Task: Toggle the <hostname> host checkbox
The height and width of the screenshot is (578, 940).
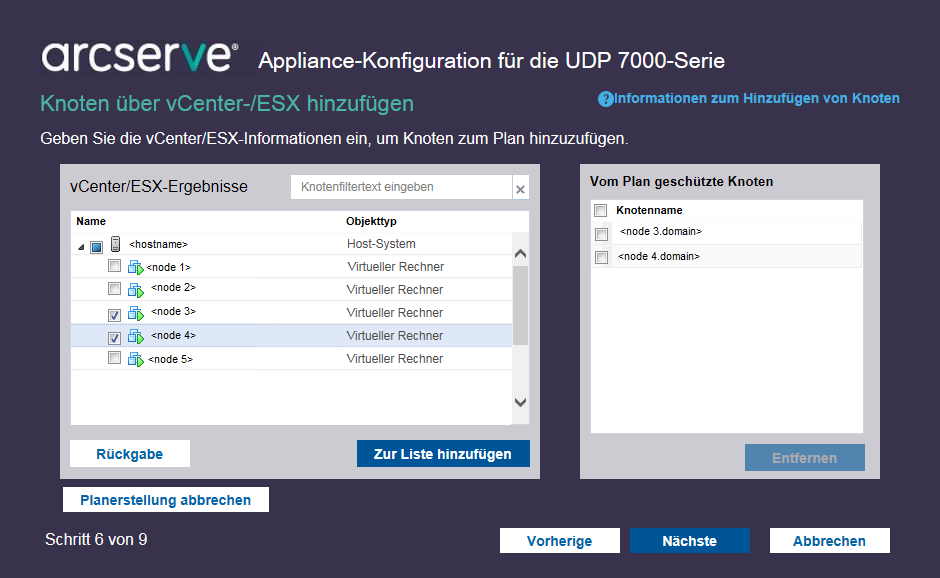Action: 96,247
